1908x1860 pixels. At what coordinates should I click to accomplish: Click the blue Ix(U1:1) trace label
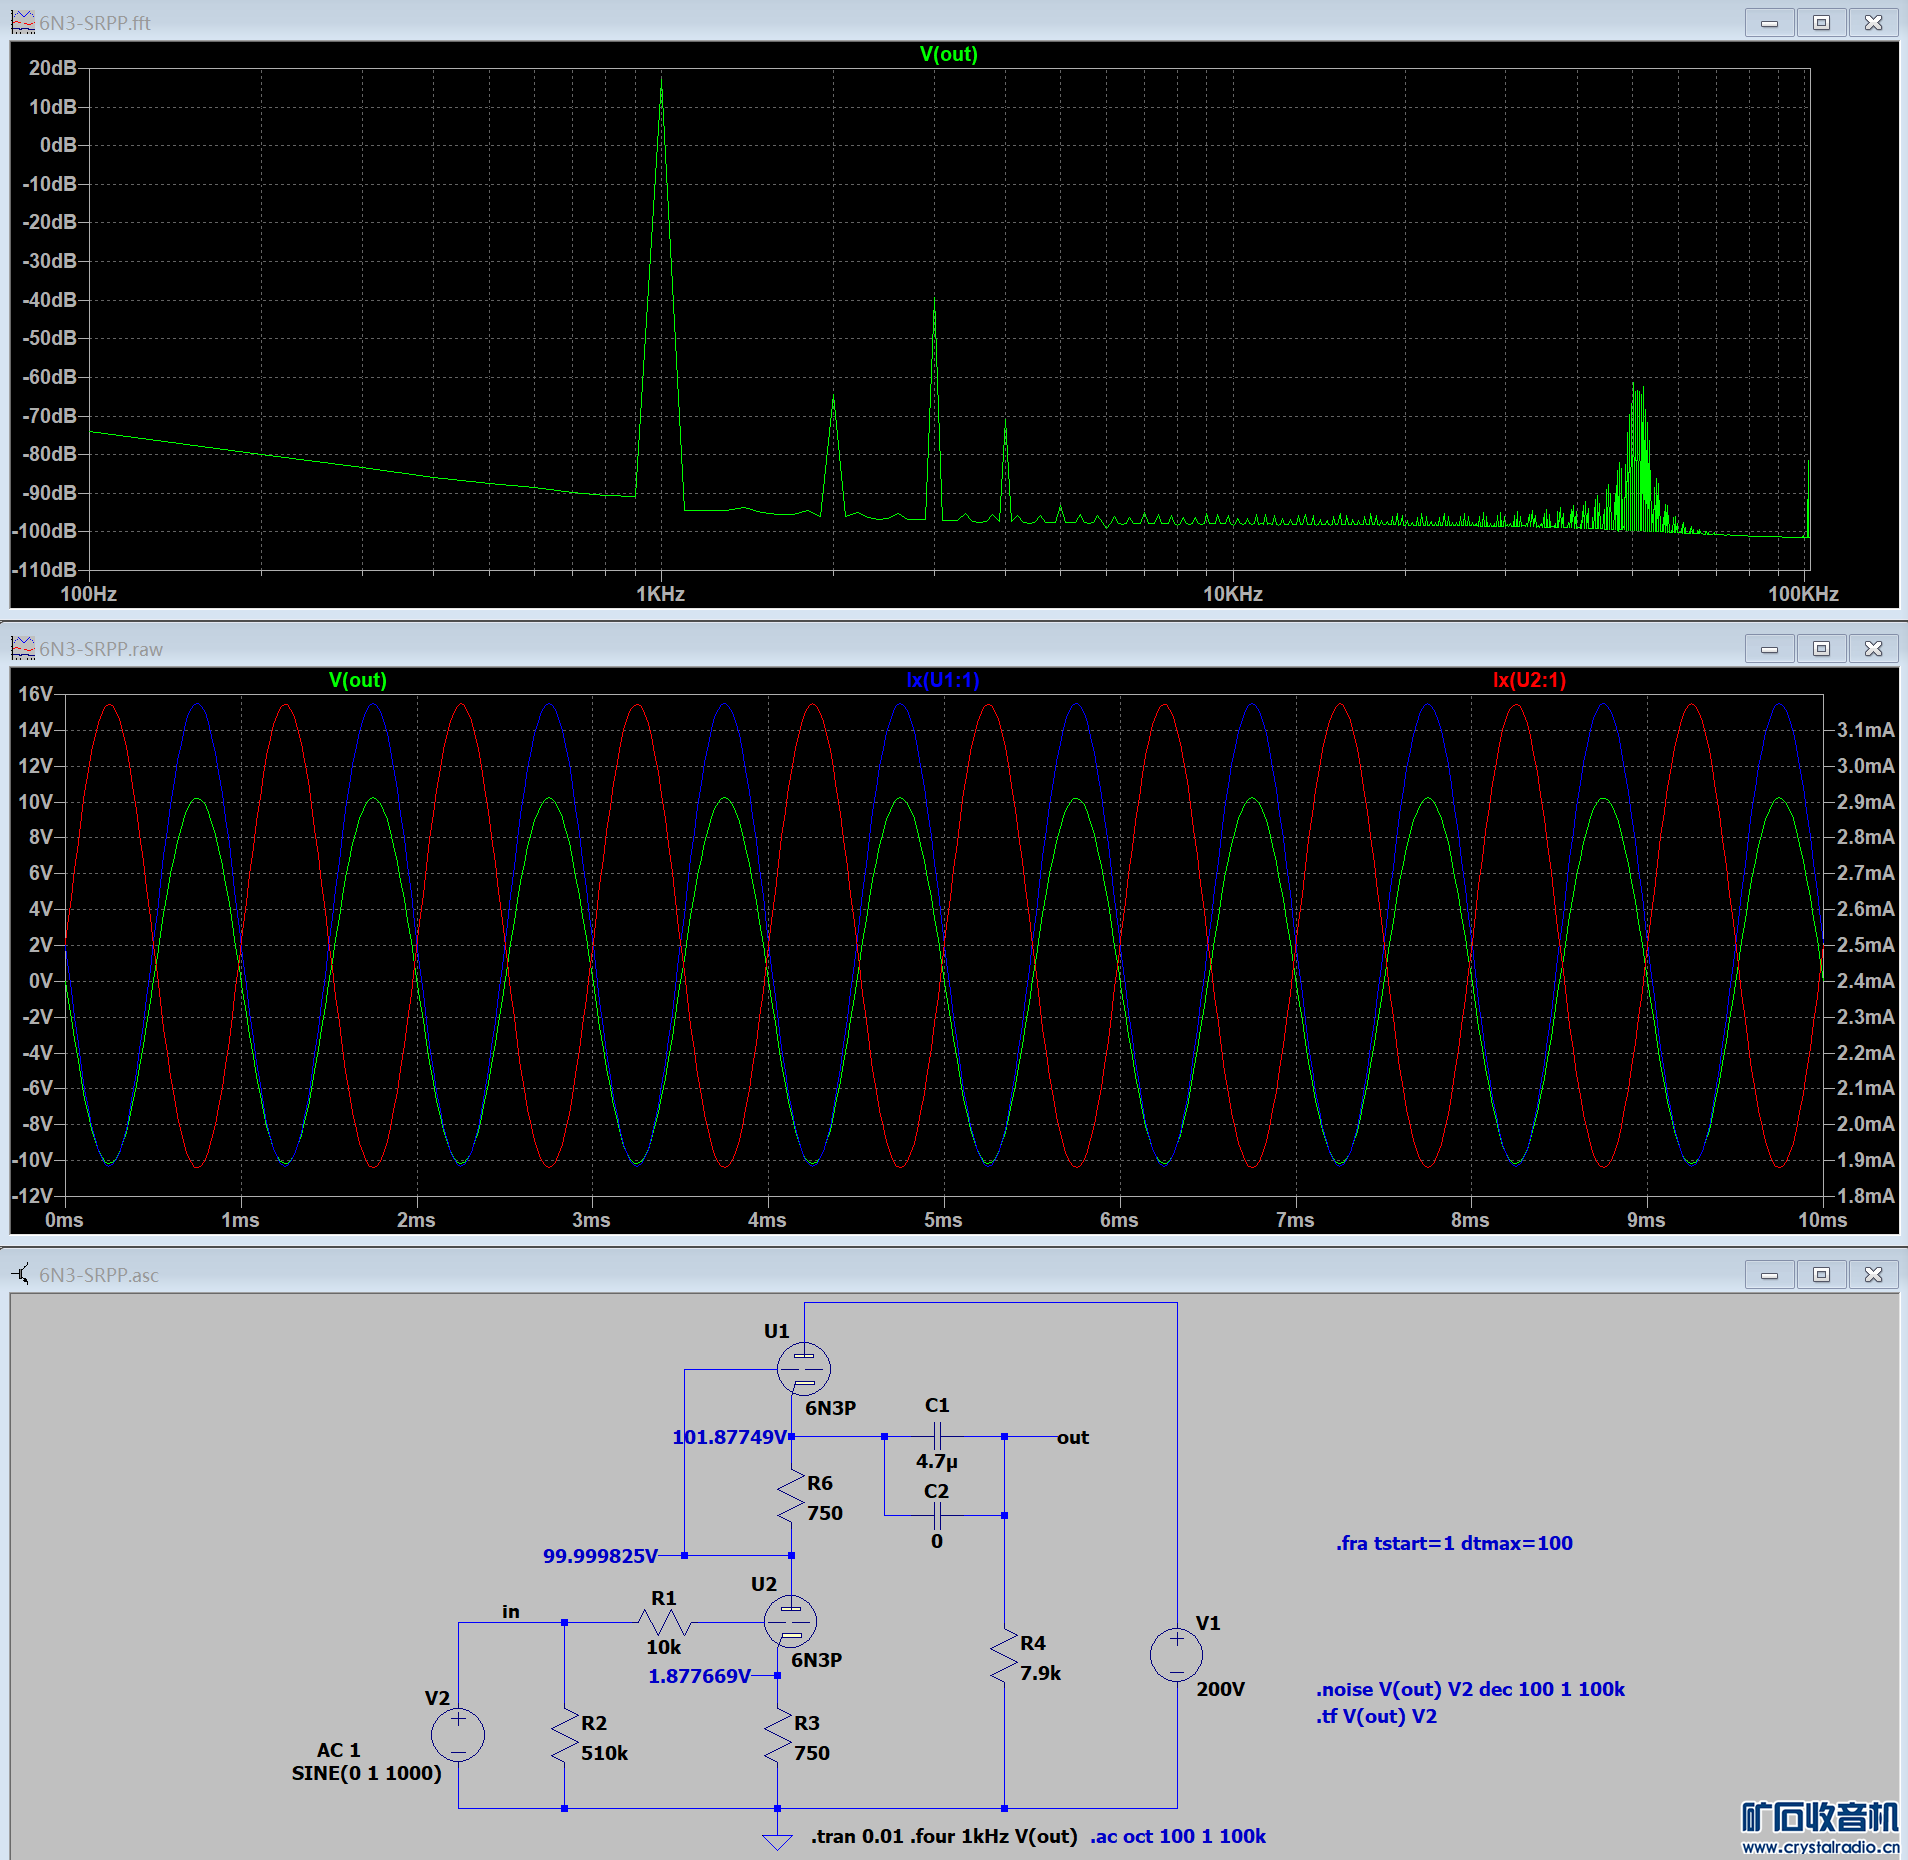coord(943,680)
